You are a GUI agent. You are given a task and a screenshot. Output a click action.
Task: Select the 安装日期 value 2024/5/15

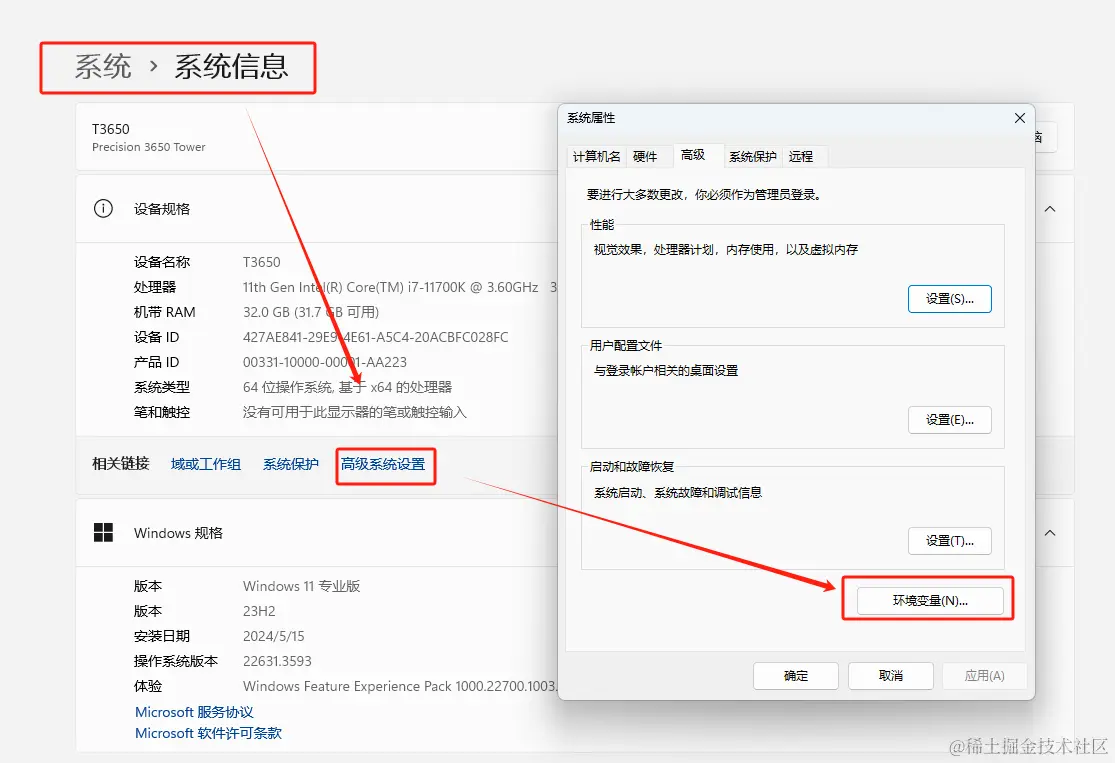[x=274, y=636]
